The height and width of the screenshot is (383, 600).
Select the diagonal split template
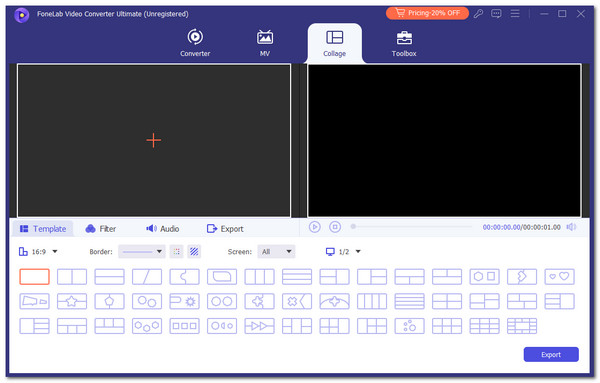point(147,277)
